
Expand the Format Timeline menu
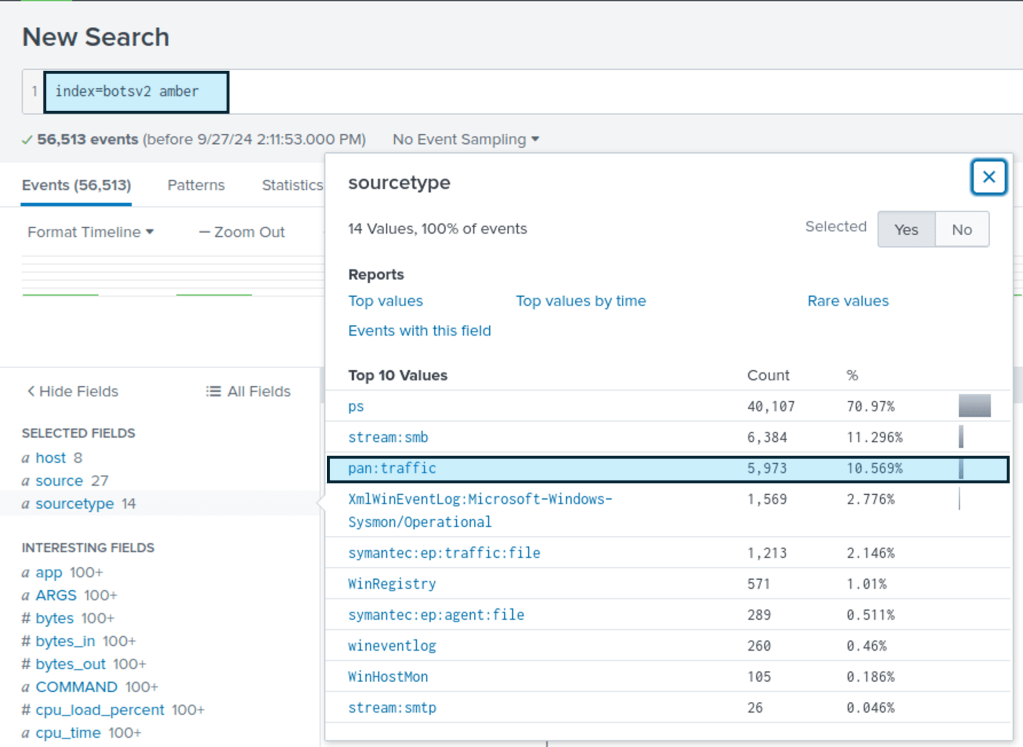pos(90,232)
